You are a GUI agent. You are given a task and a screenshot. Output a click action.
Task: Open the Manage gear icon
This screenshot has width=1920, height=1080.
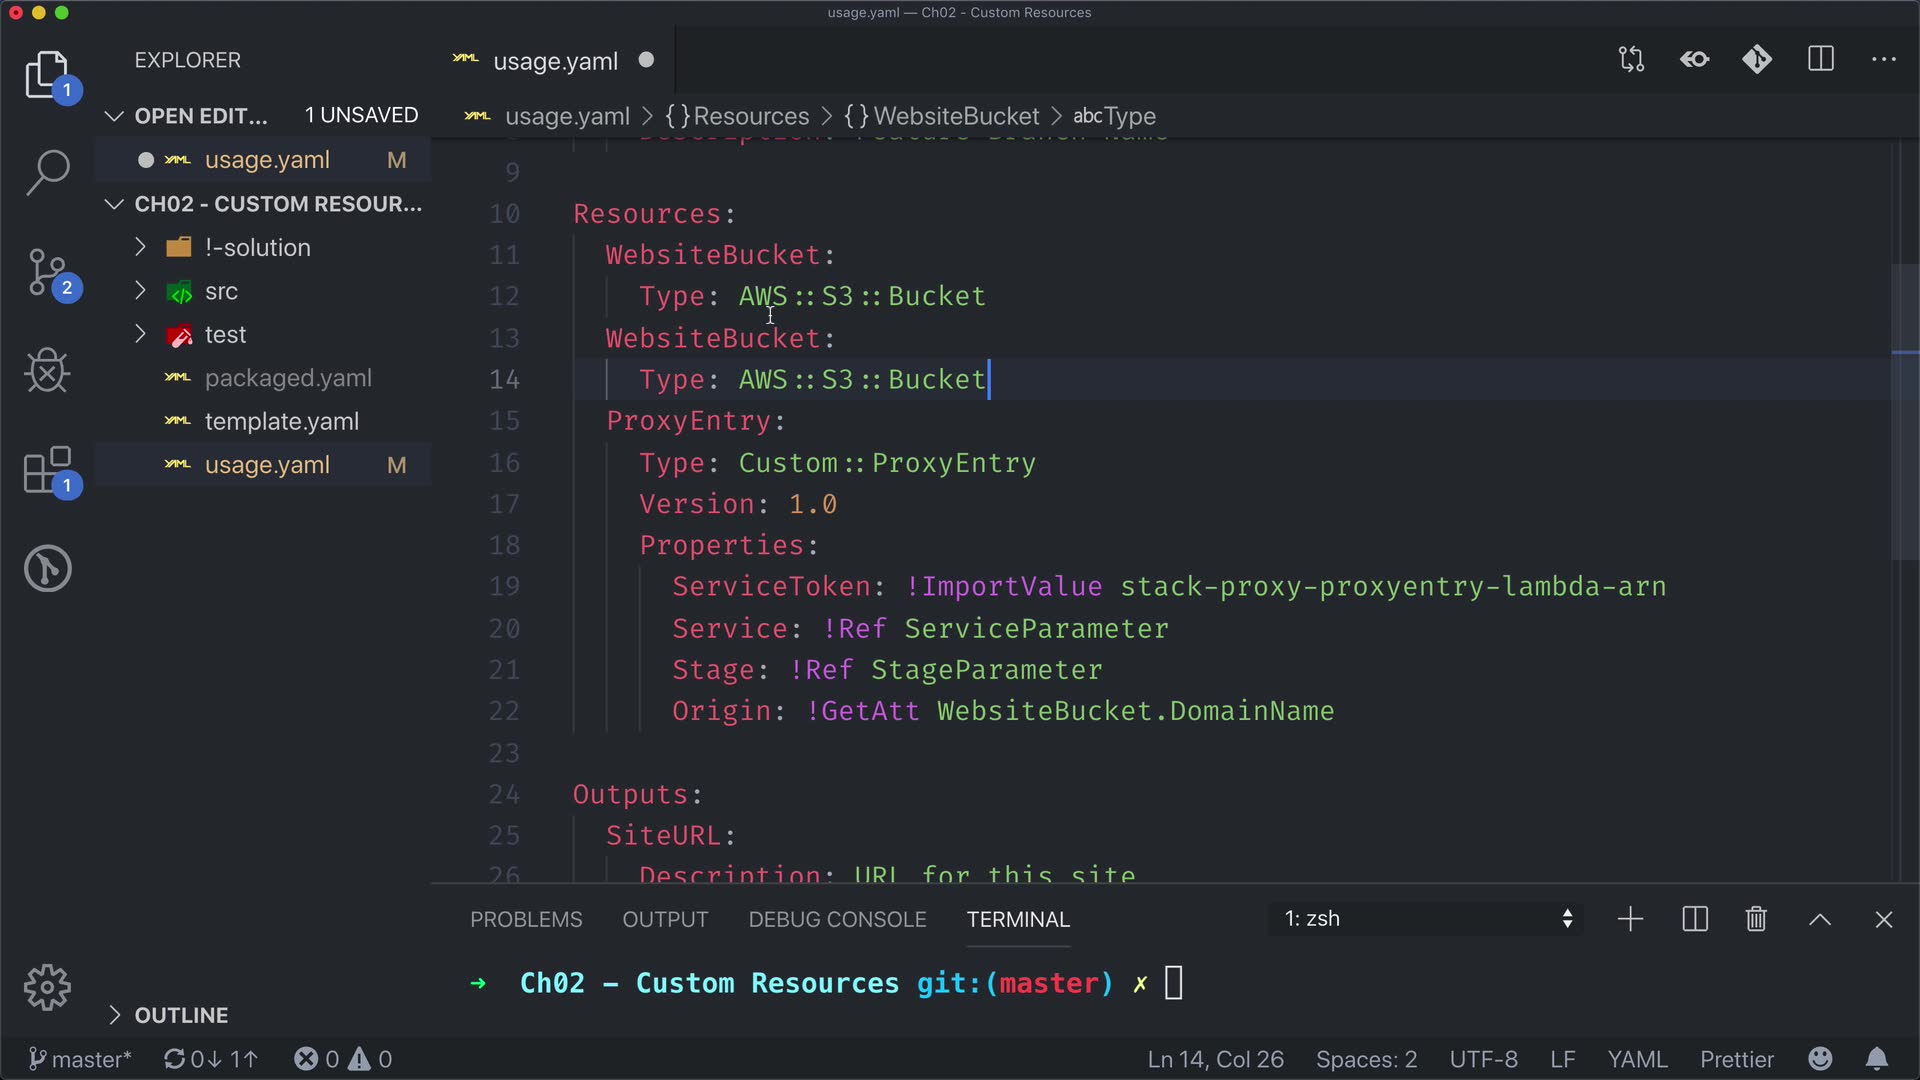point(47,988)
